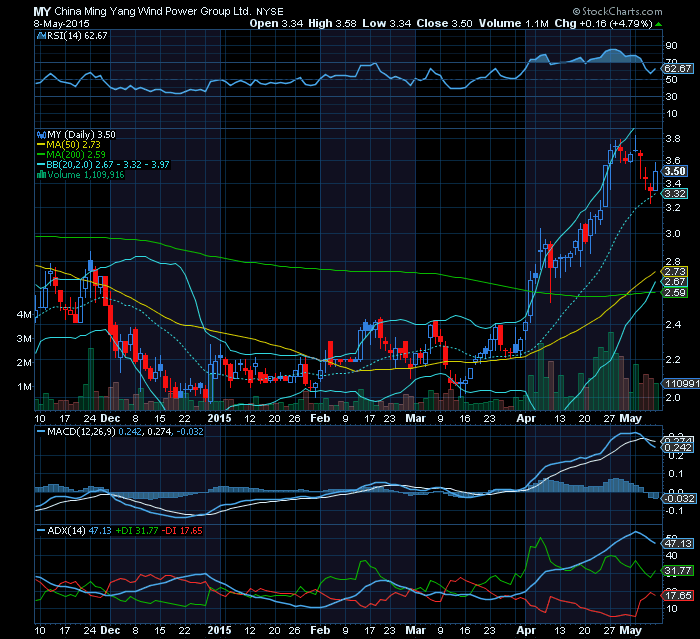Click the 62.67 RSI value tag on right axis
This screenshot has width=700, height=639.
tap(677, 68)
